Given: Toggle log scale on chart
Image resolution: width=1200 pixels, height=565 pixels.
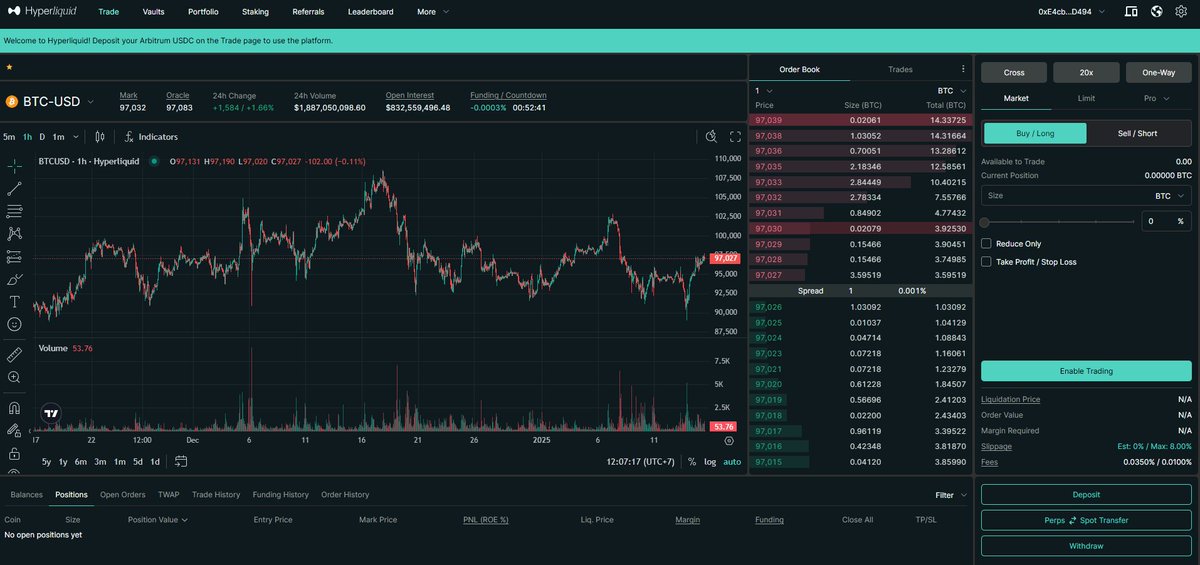Looking at the screenshot, I should [x=710, y=462].
